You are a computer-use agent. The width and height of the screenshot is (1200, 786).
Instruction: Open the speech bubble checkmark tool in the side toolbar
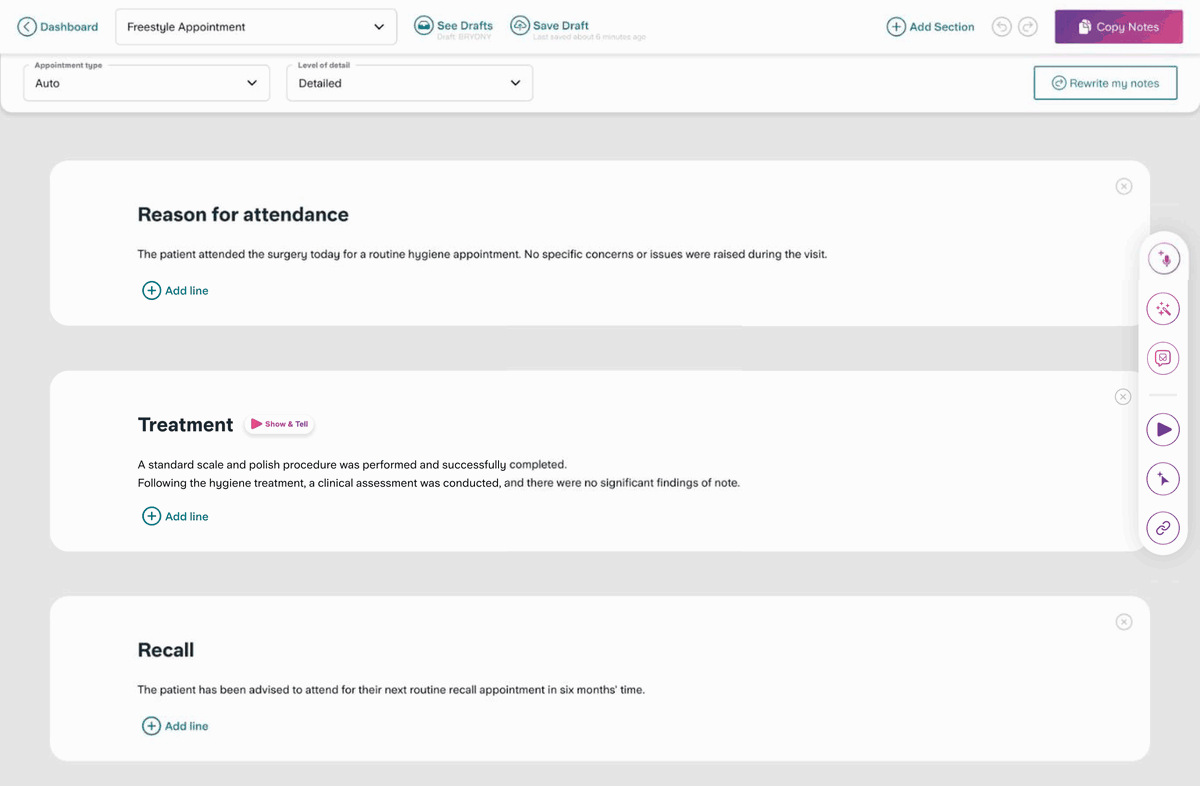coord(1163,358)
